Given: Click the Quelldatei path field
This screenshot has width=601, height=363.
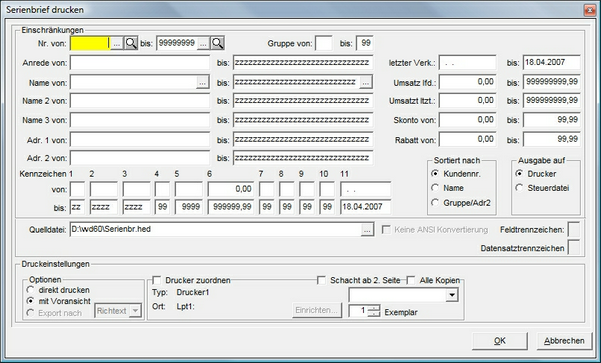Looking at the screenshot, I should tap(215, 230).
